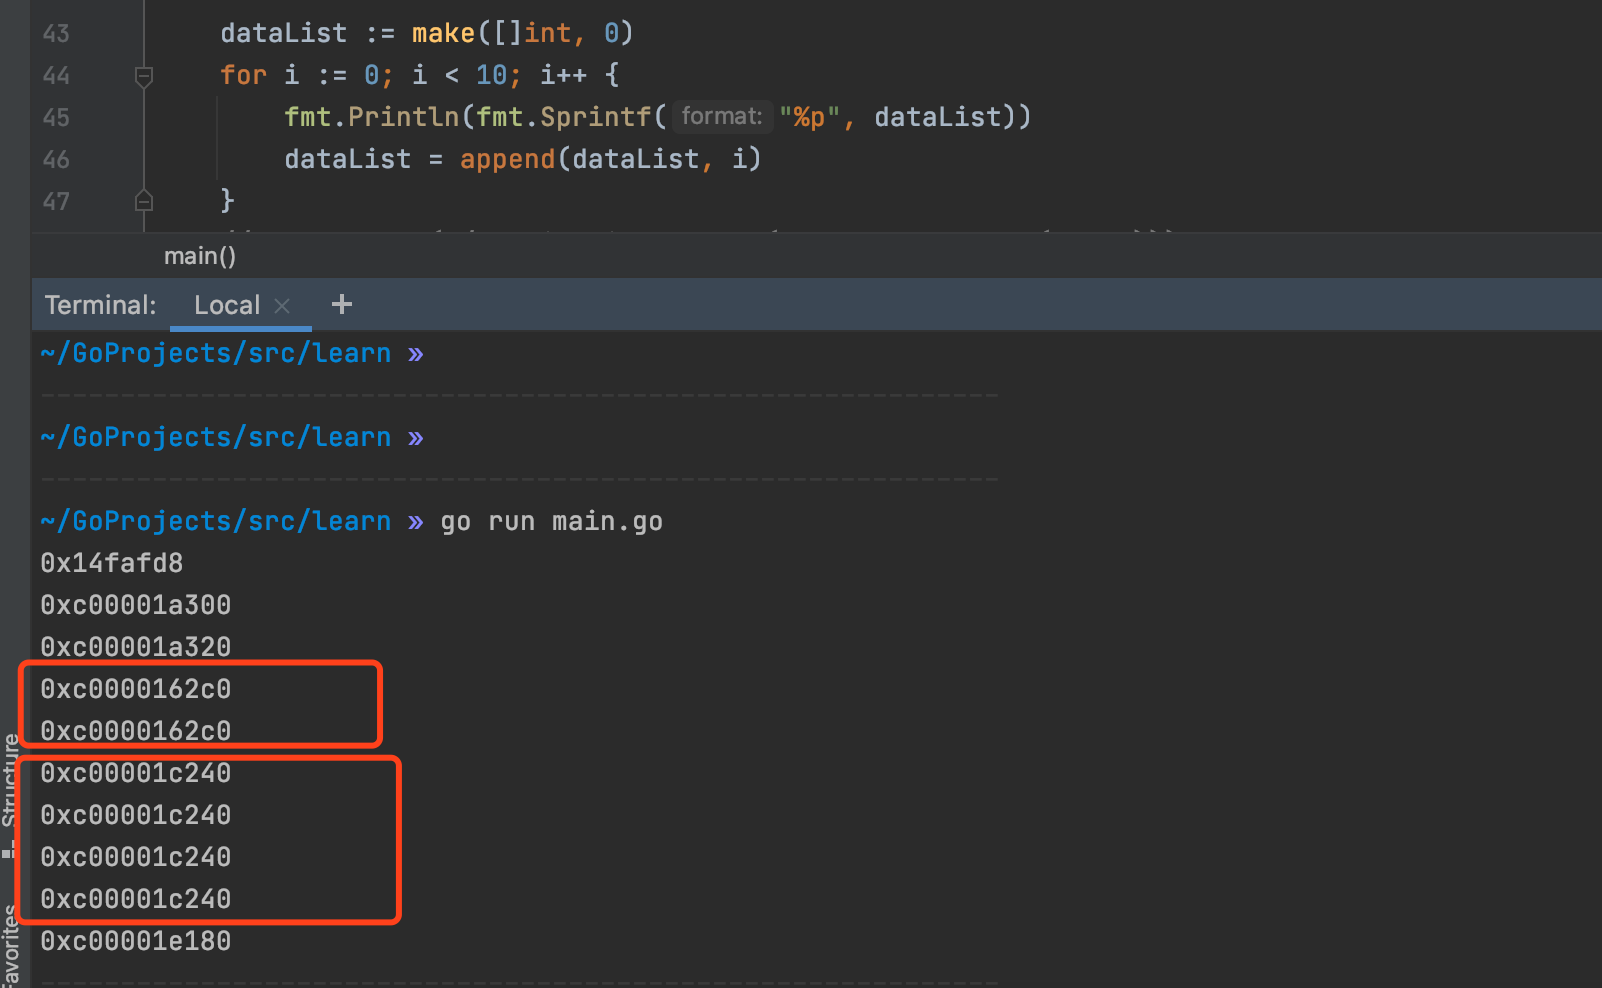1602x988 pixels.
Task: Click the "%p" format string
Action: (x=809, y=117)
